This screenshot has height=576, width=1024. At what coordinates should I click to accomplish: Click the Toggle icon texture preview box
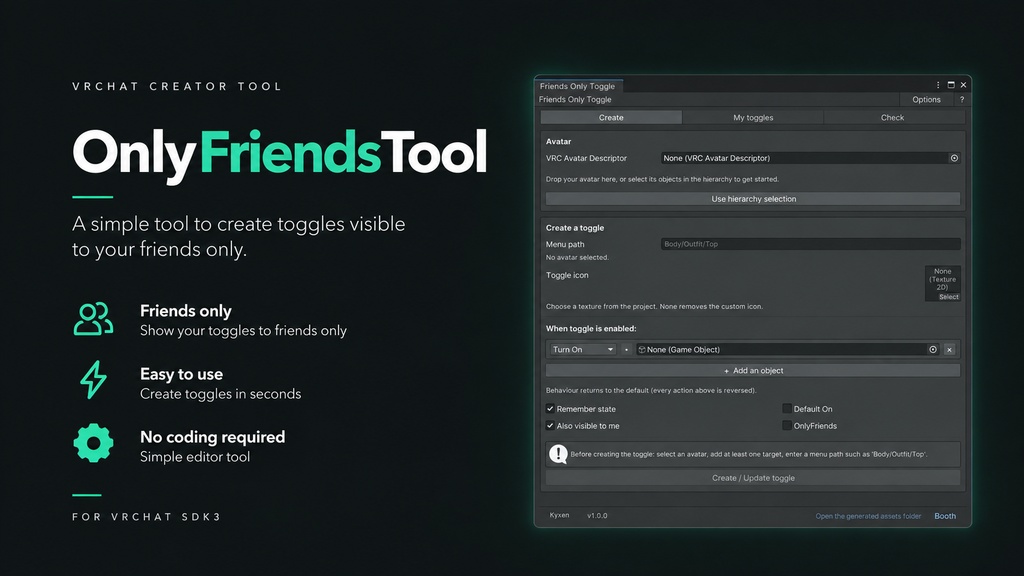pyautogui.click(x=942, y=283)
